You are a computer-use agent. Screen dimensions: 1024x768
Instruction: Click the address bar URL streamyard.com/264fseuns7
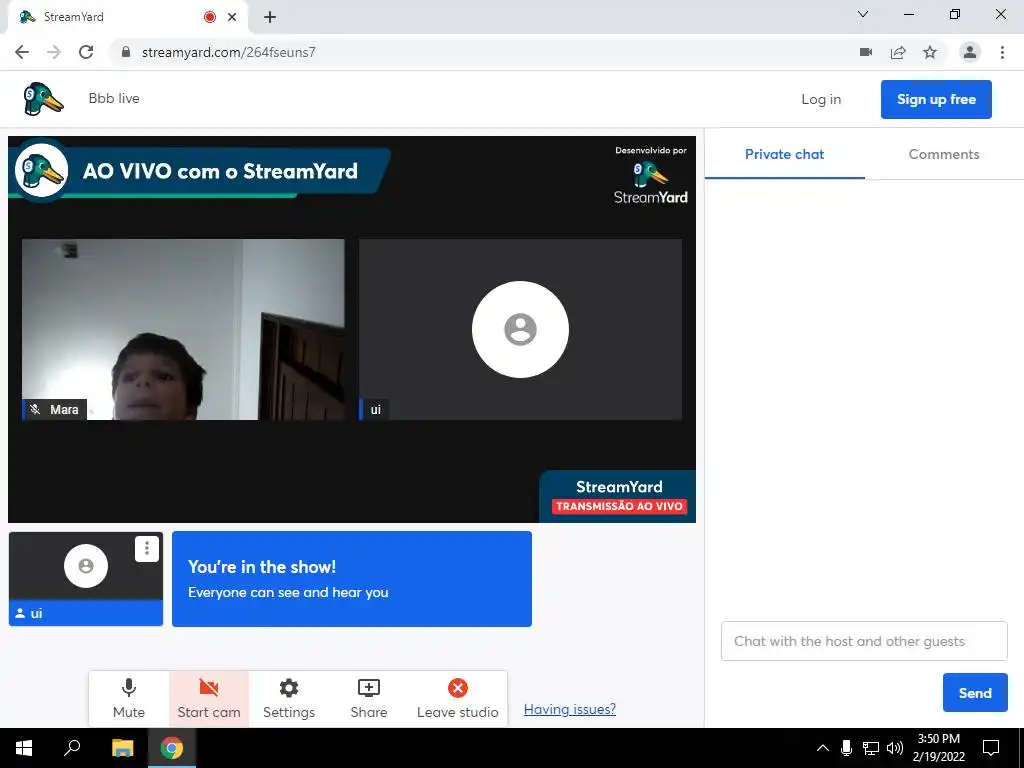click(229, 52)
